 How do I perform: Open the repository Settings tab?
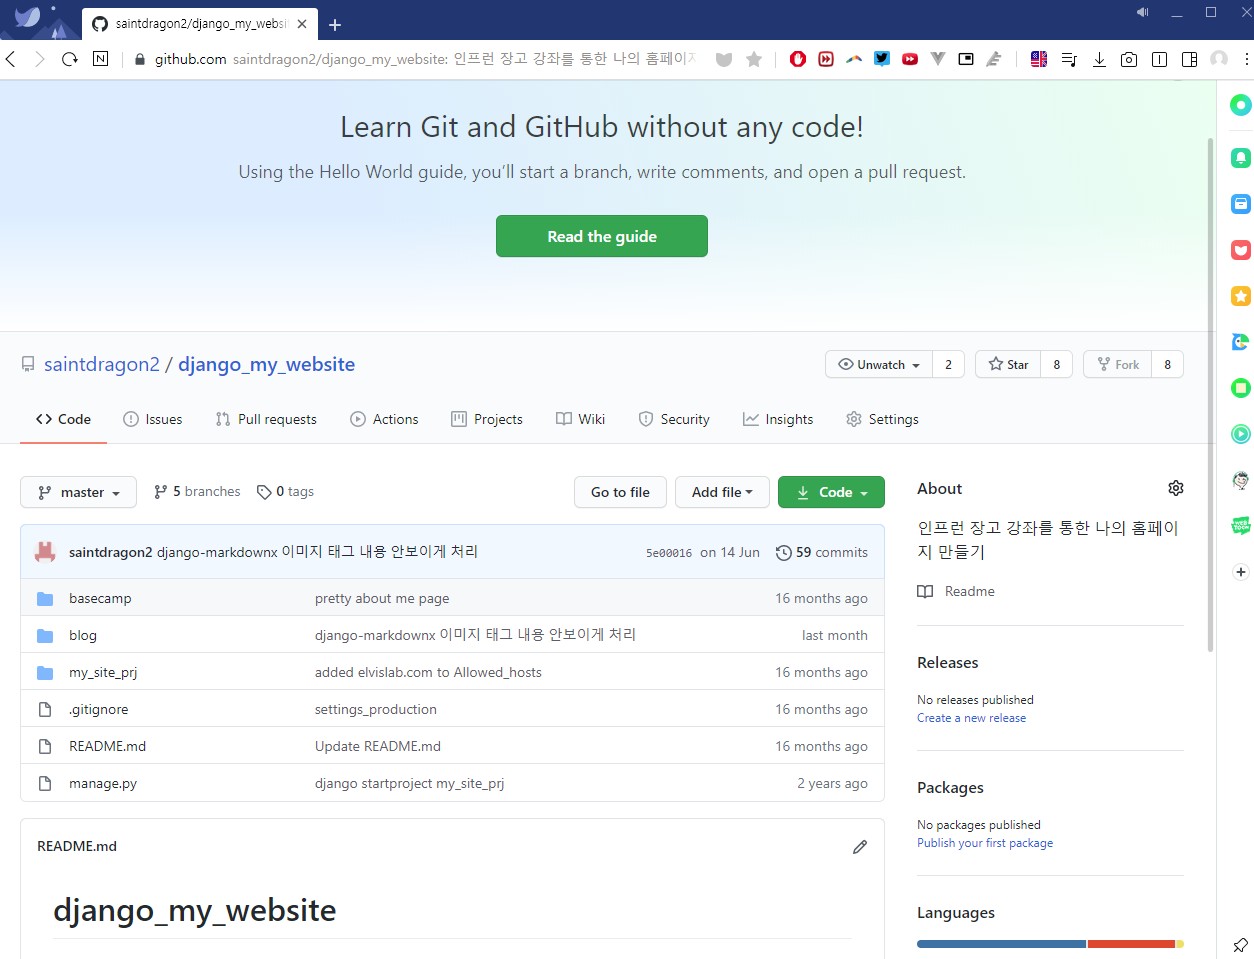pos(882,419)
